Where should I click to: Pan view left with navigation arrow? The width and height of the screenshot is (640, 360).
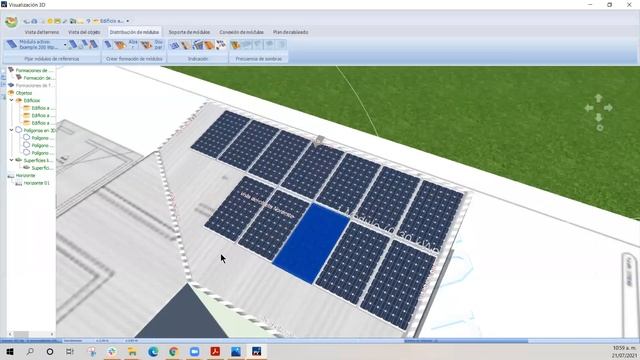click(x=589, y=108)
